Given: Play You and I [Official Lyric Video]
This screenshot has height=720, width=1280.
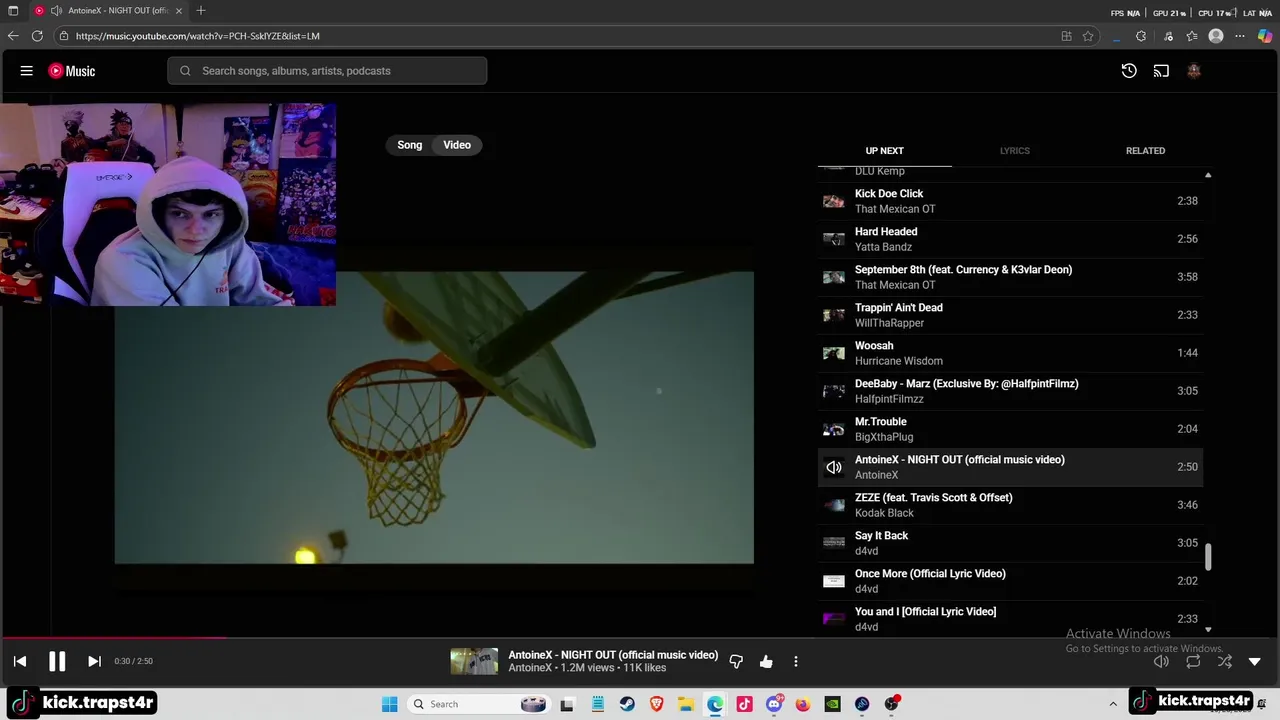Looking at the screenshot, I should 1010,619.
